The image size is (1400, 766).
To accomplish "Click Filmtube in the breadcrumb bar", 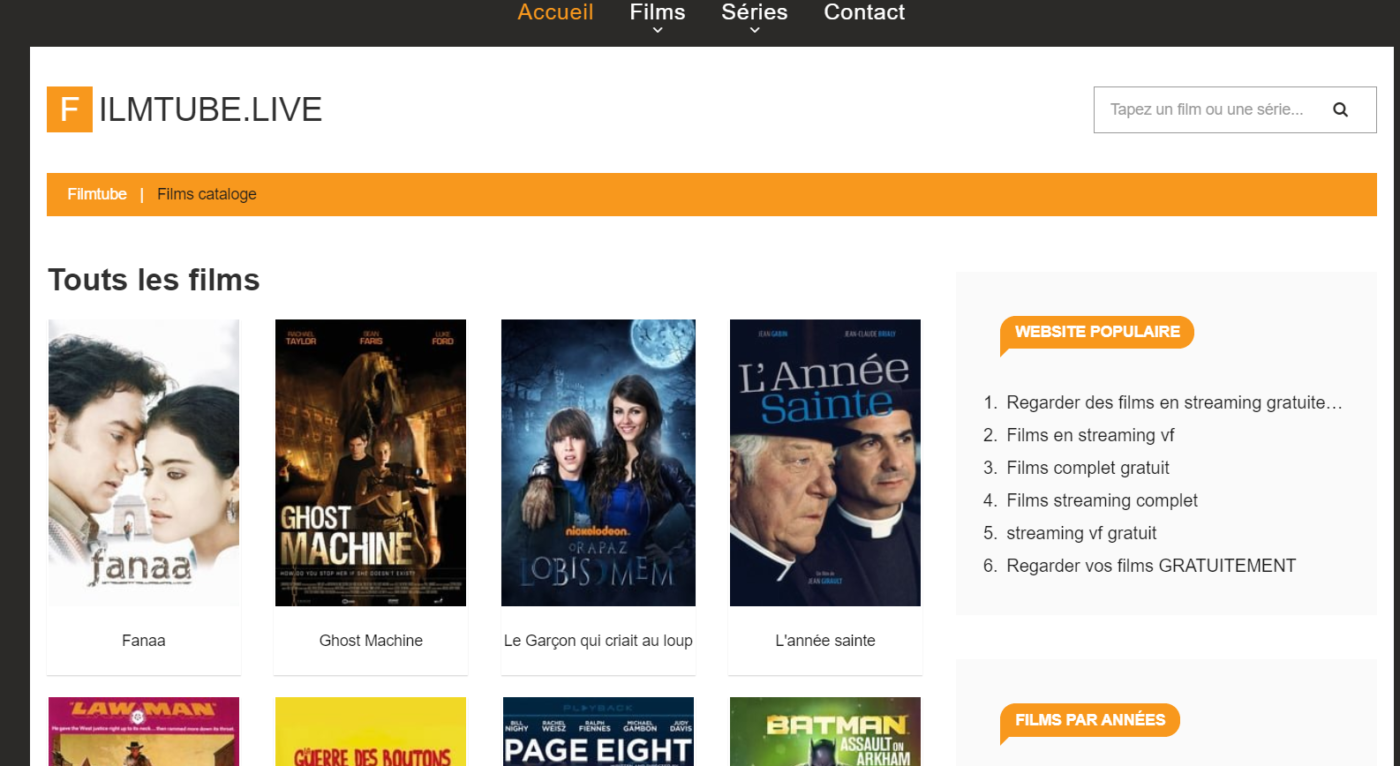I will click(97, 194).
